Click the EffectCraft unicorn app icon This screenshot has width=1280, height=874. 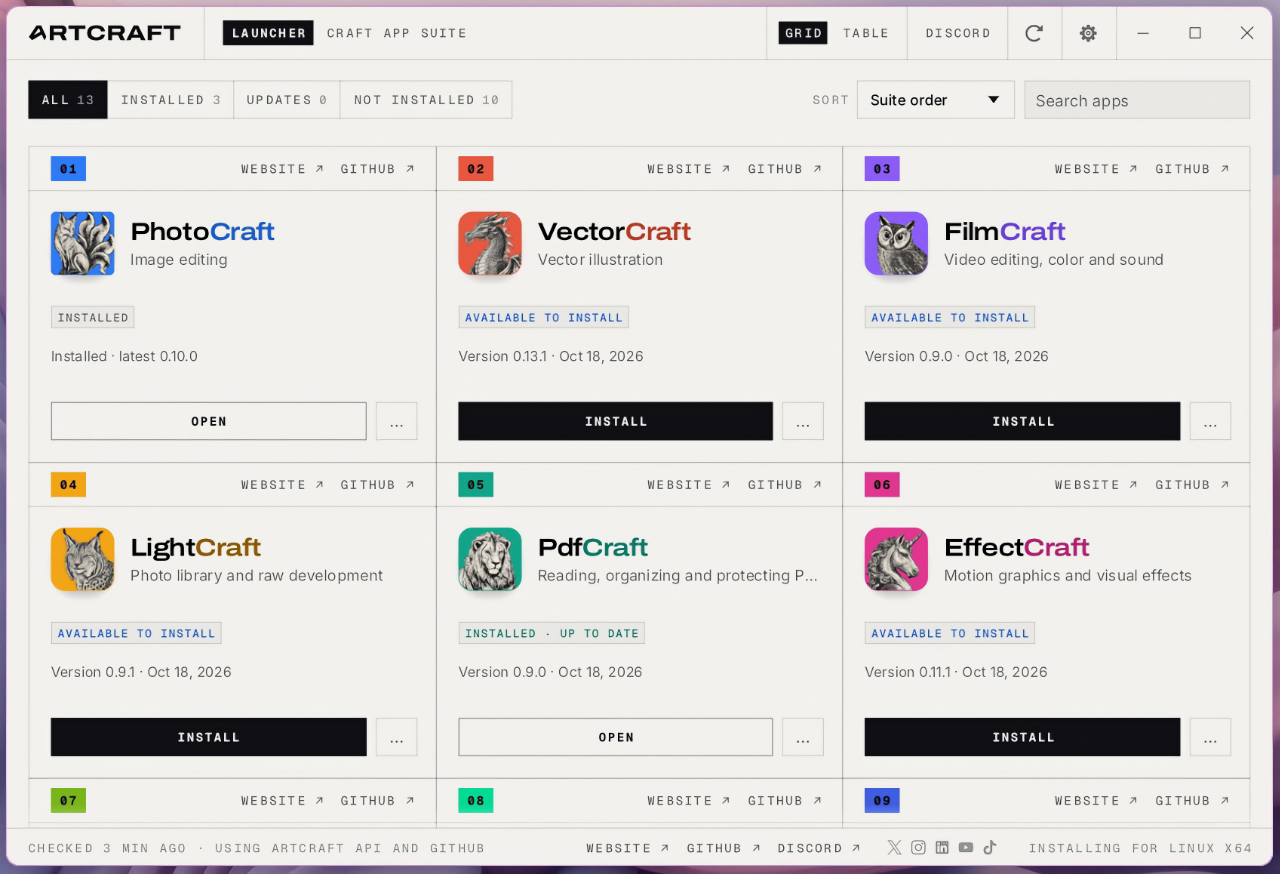(897, 559)
